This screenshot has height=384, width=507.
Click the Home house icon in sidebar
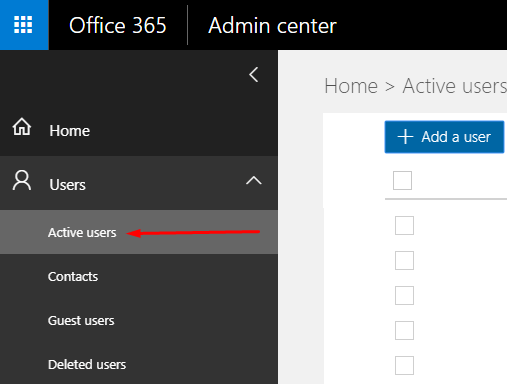(22, 127)
